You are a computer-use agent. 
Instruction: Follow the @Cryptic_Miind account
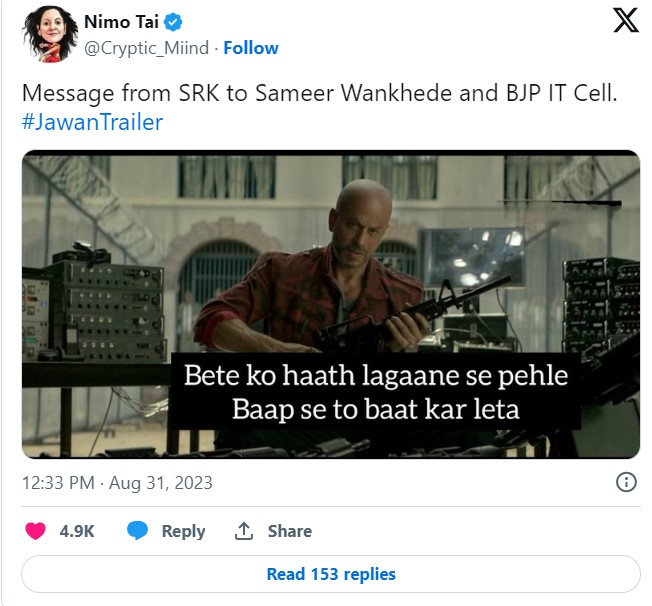click(251, 48)
